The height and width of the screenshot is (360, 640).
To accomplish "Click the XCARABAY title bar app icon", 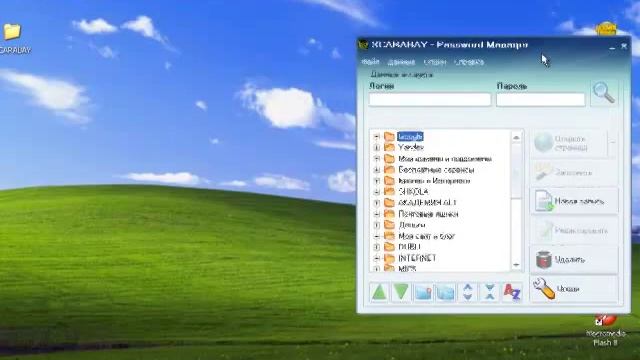I will (x=363, y=44).
